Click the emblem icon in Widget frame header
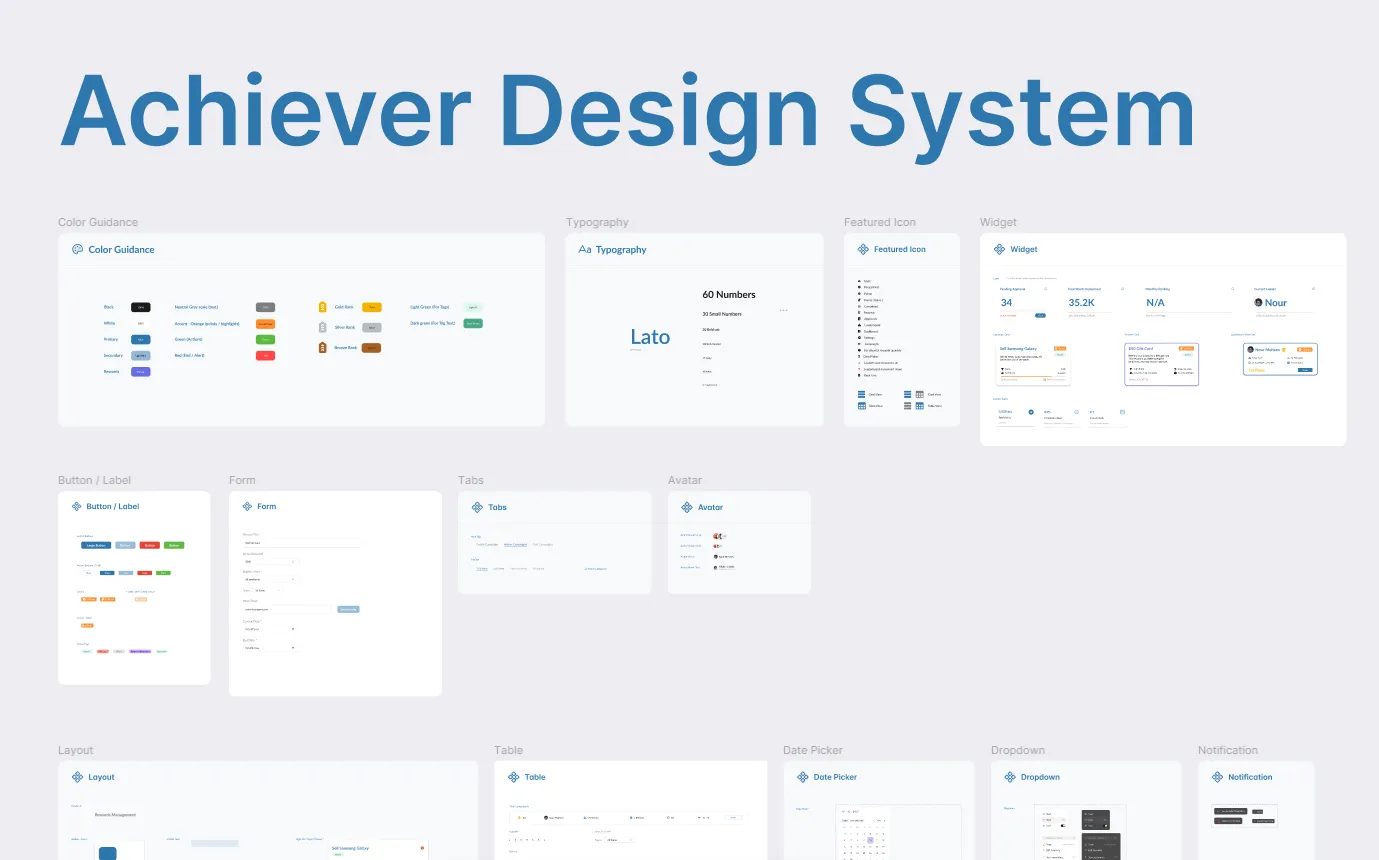1379x860 pixels. (x=999, y=249)
